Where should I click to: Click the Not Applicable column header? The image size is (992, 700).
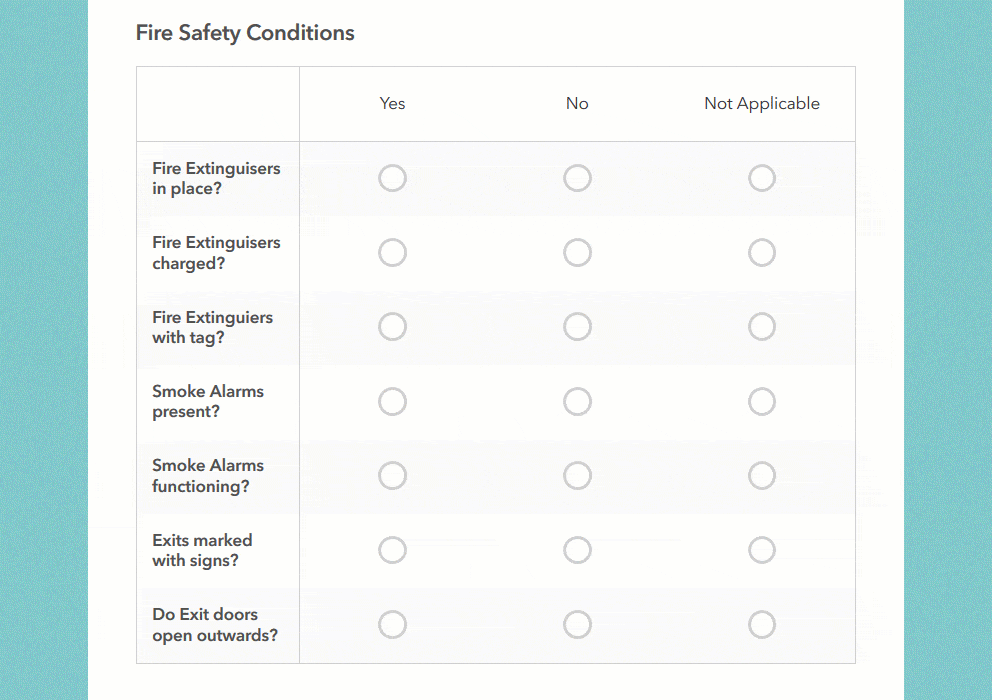click(x=762, y=103)
